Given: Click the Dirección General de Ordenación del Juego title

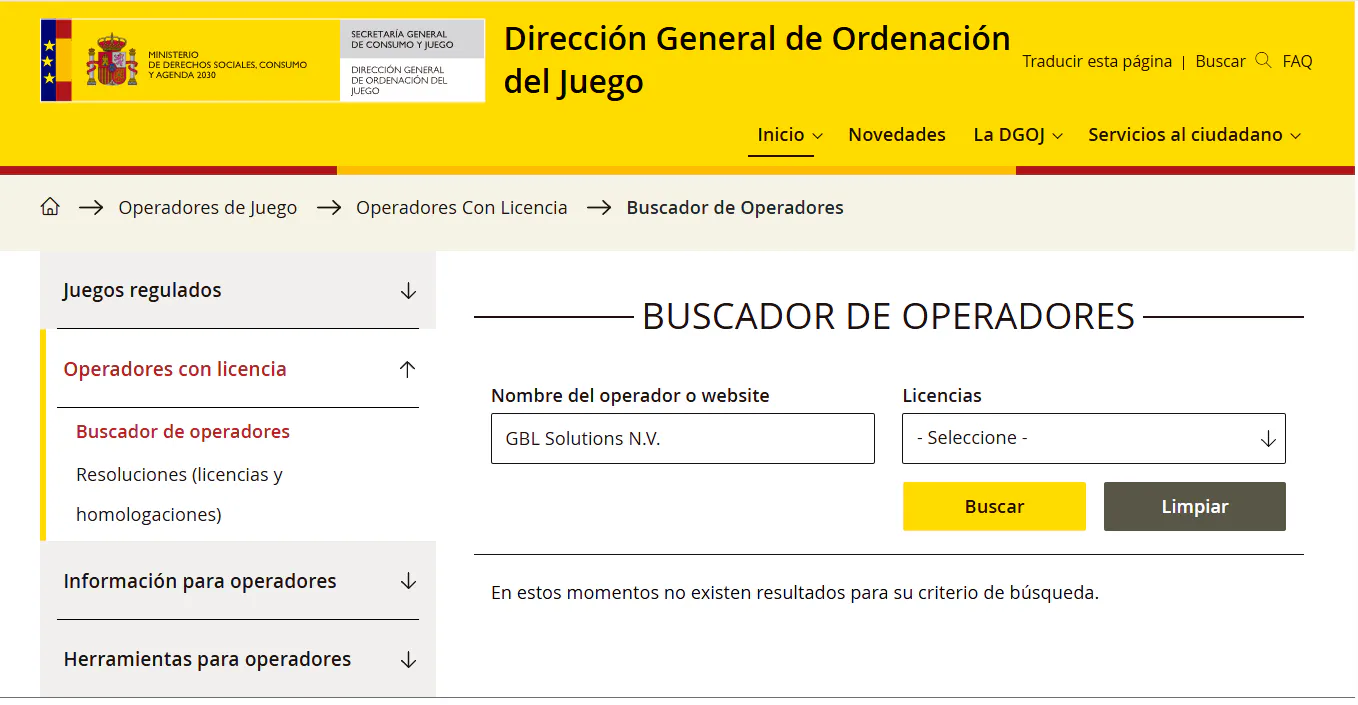Looking at the screenshot, I should pyautogui.click(x=757, y=60).
